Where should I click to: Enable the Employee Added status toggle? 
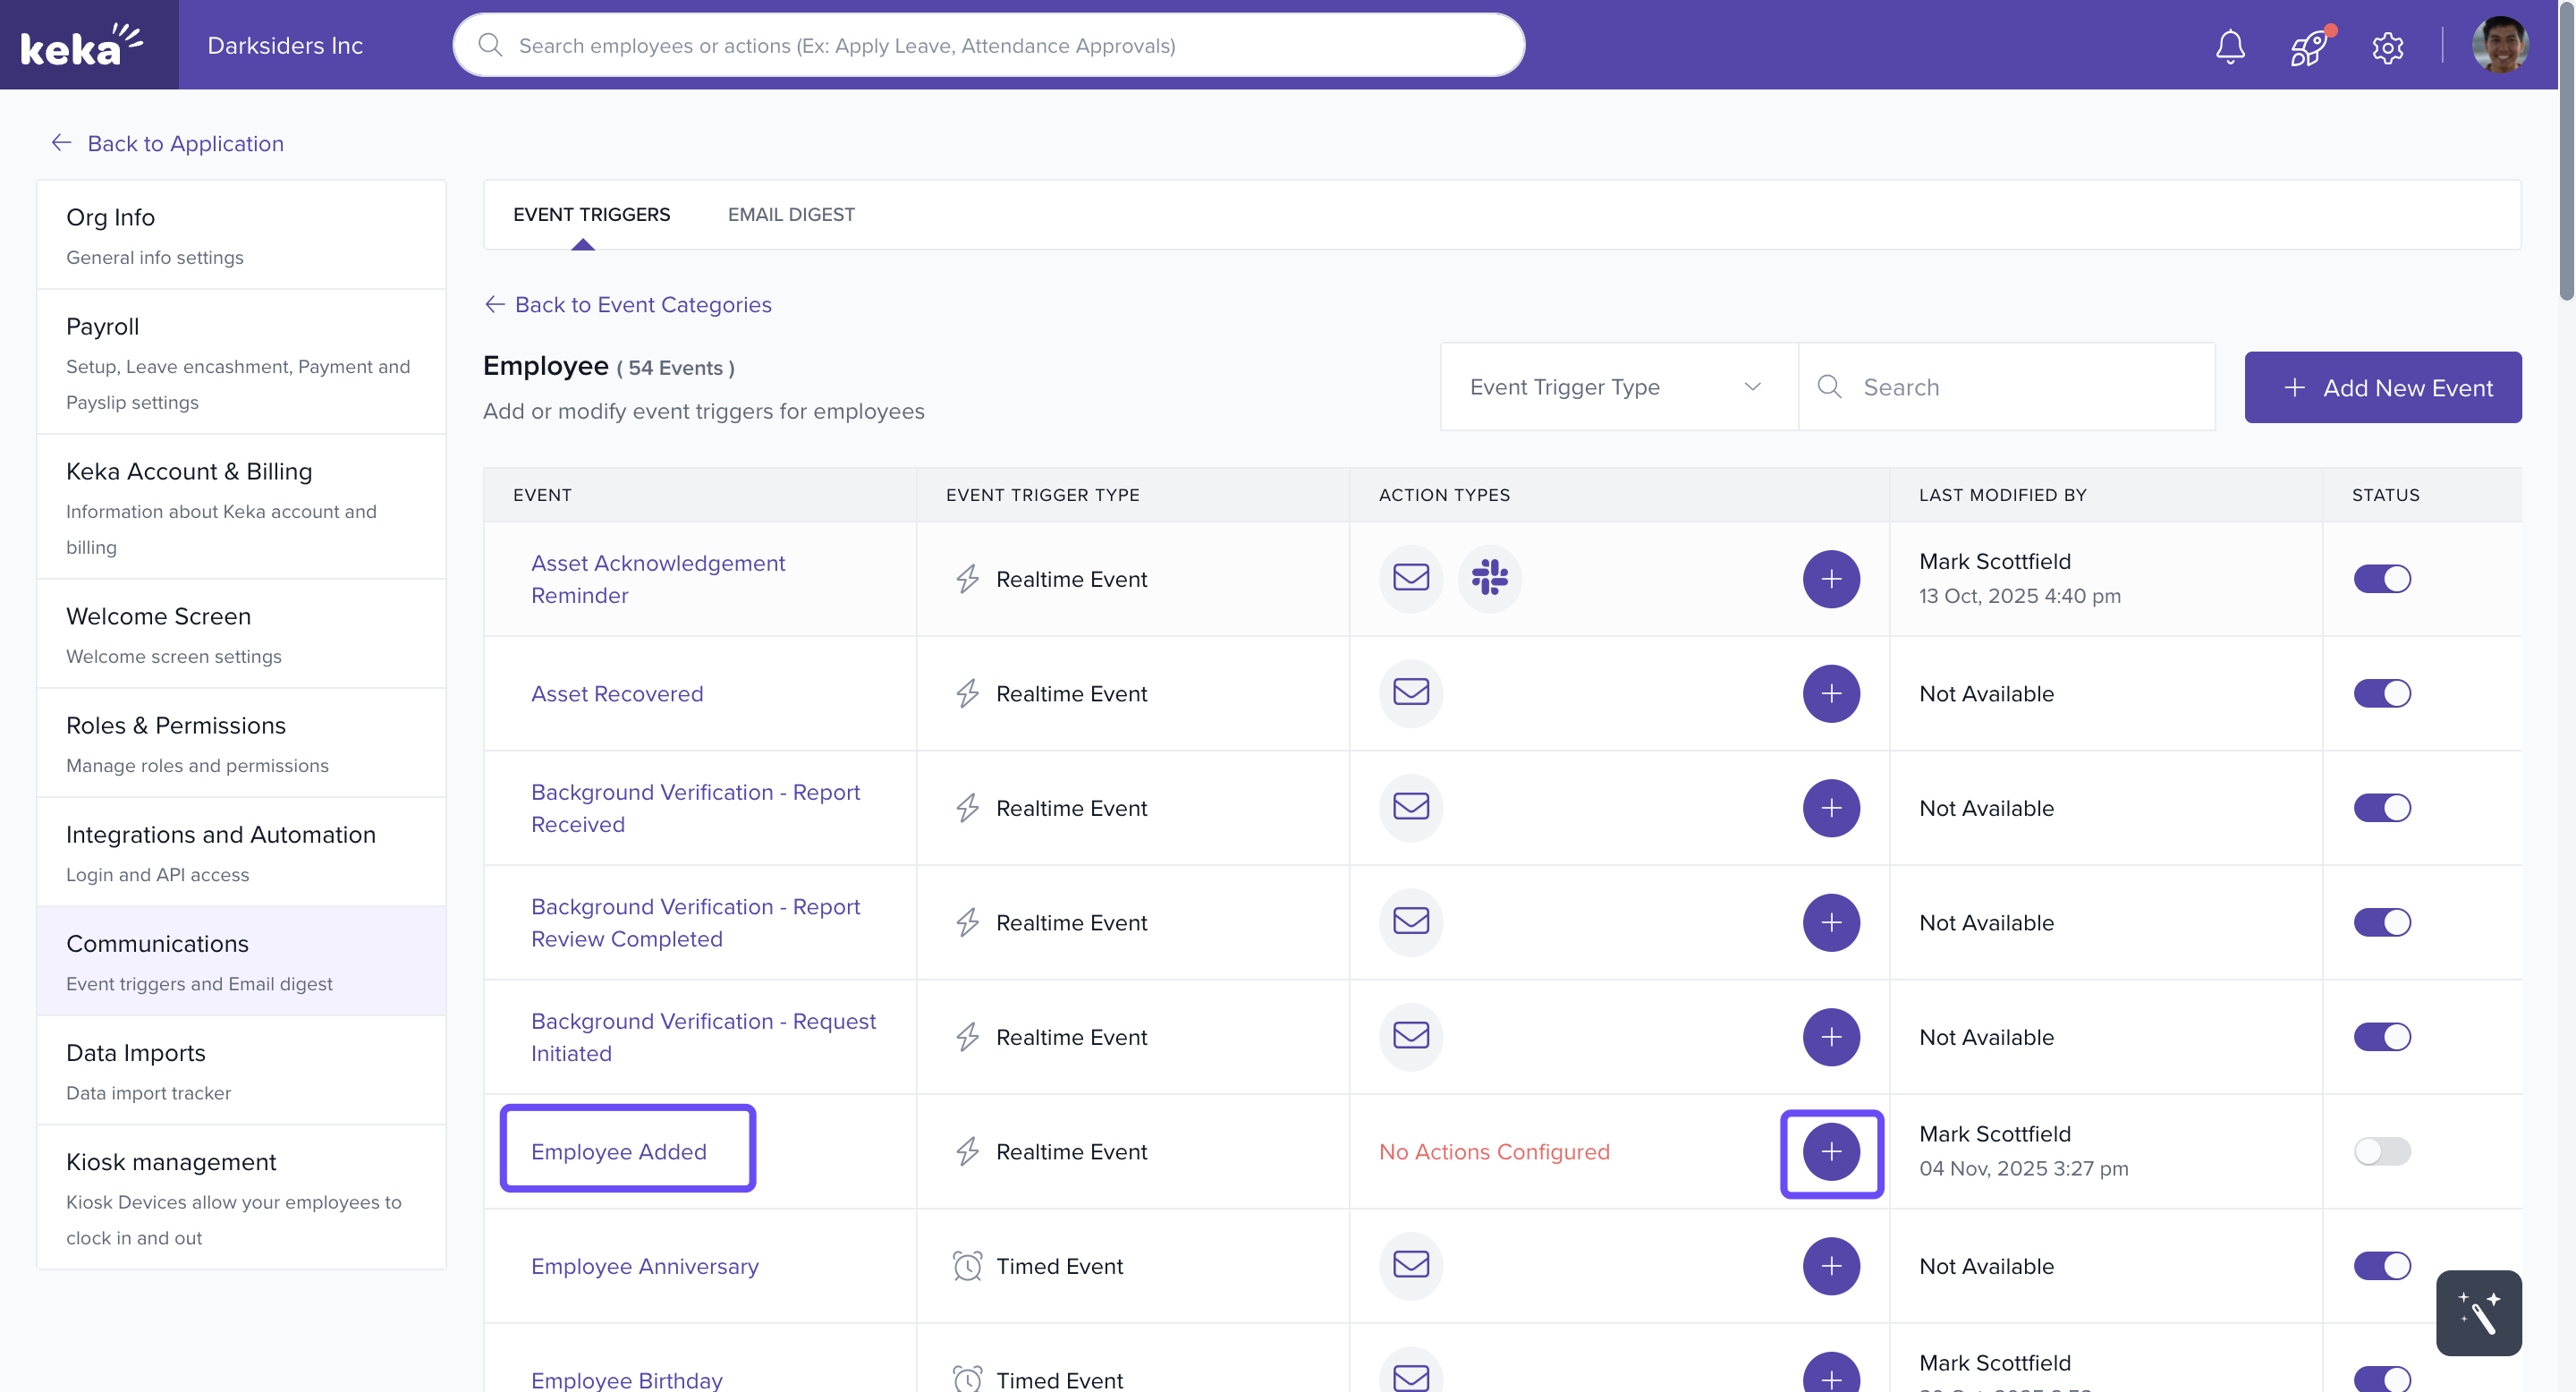[x=2382, y=1152]
